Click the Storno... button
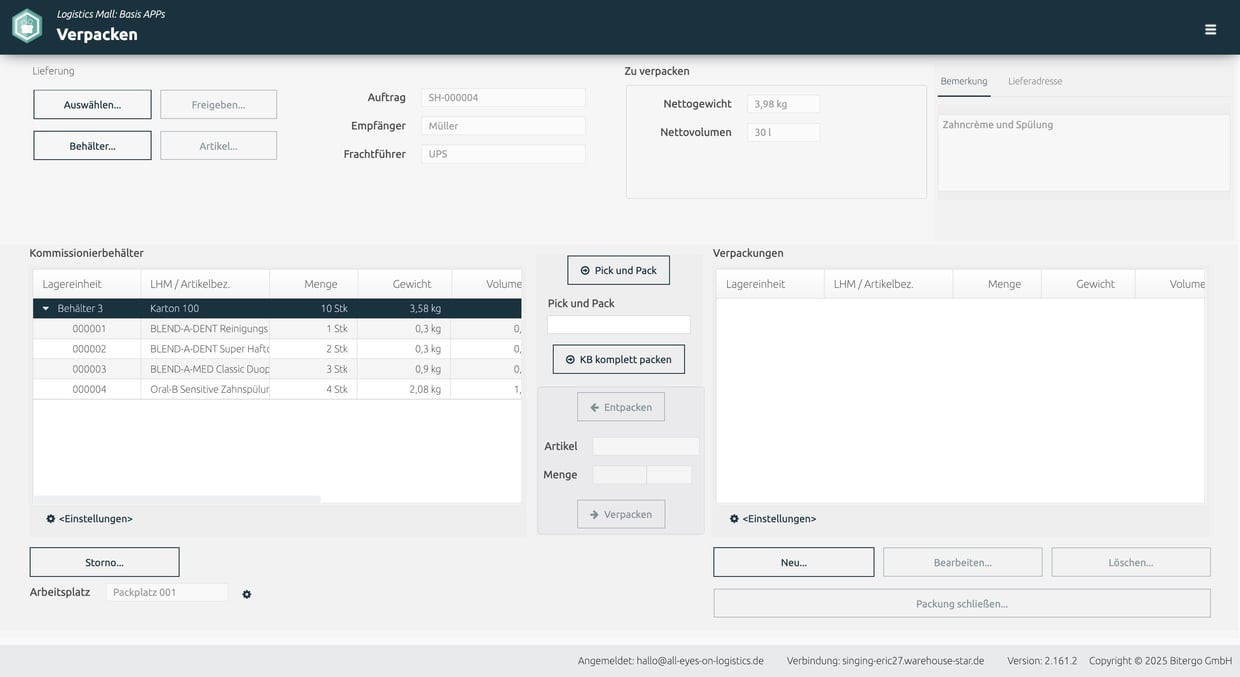The width and height of the screenshot is (1240, 677). (x=104, y=562)
